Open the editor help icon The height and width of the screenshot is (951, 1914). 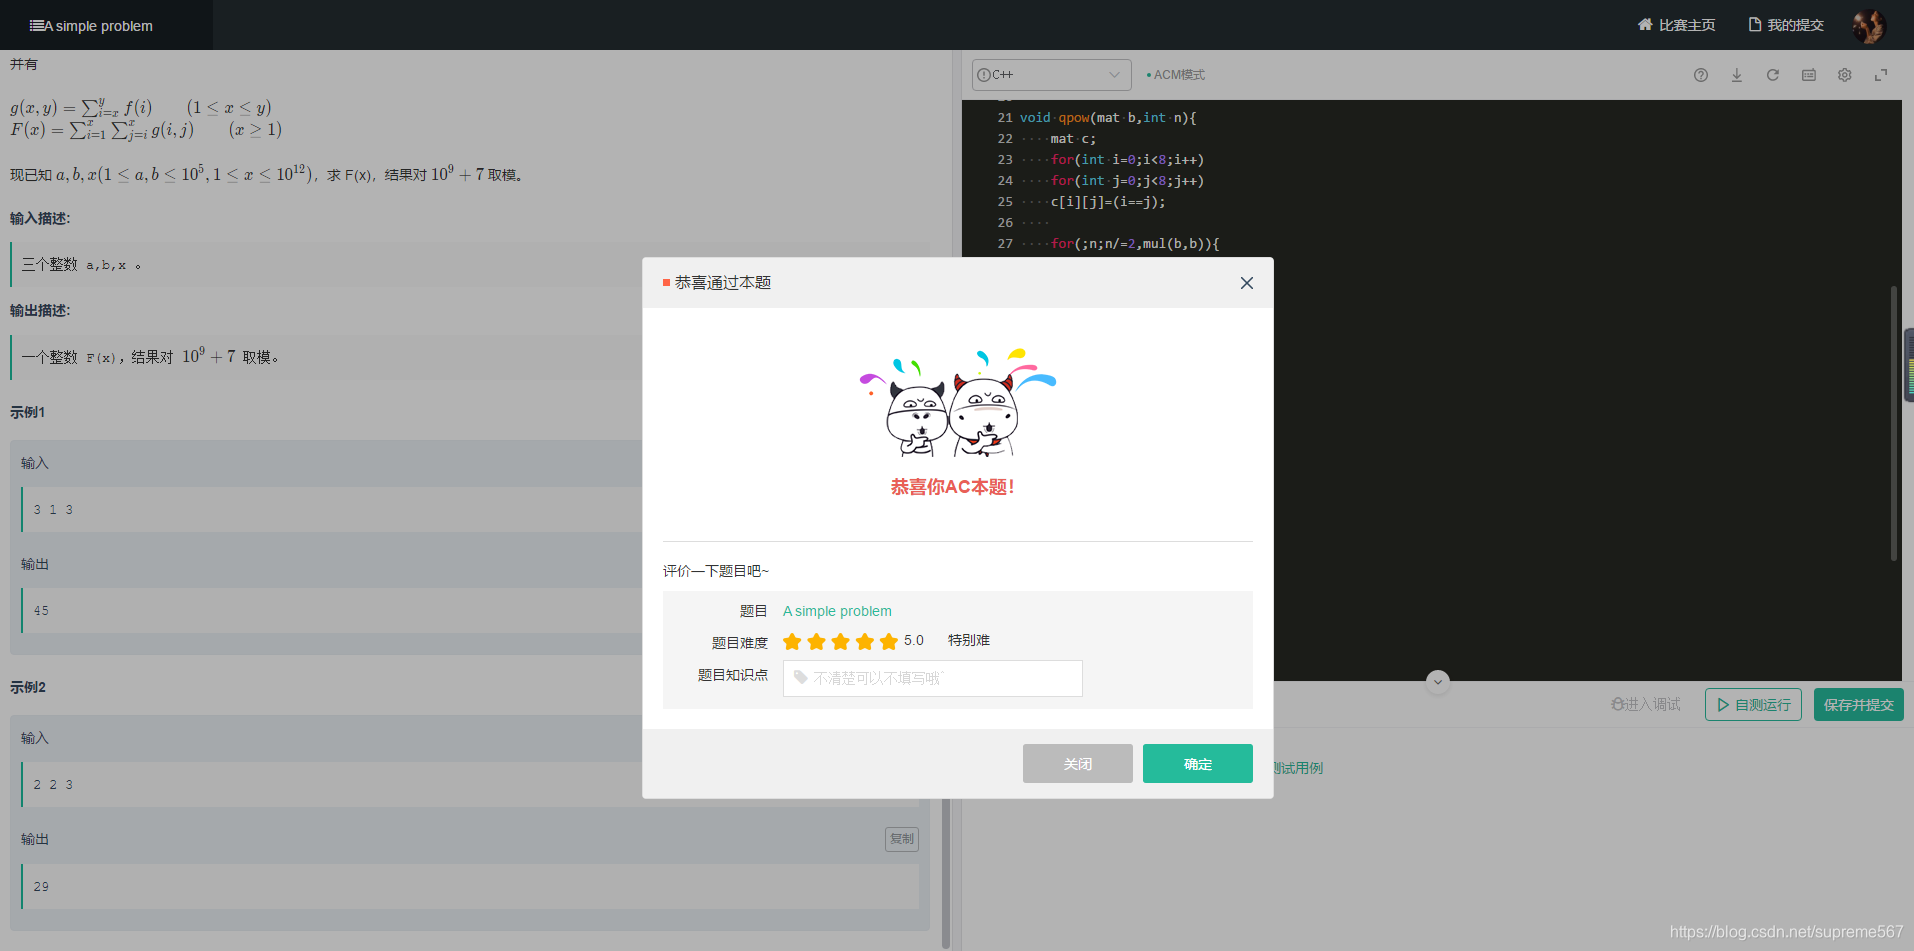(1701, 75)
